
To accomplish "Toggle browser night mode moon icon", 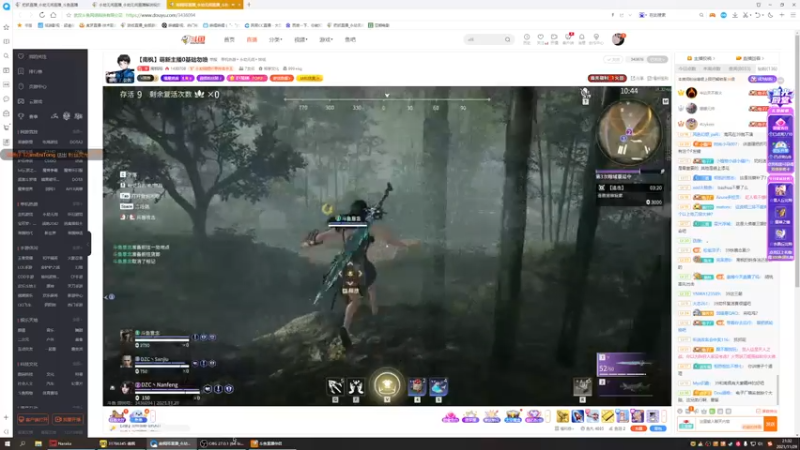I will (770, 15).
